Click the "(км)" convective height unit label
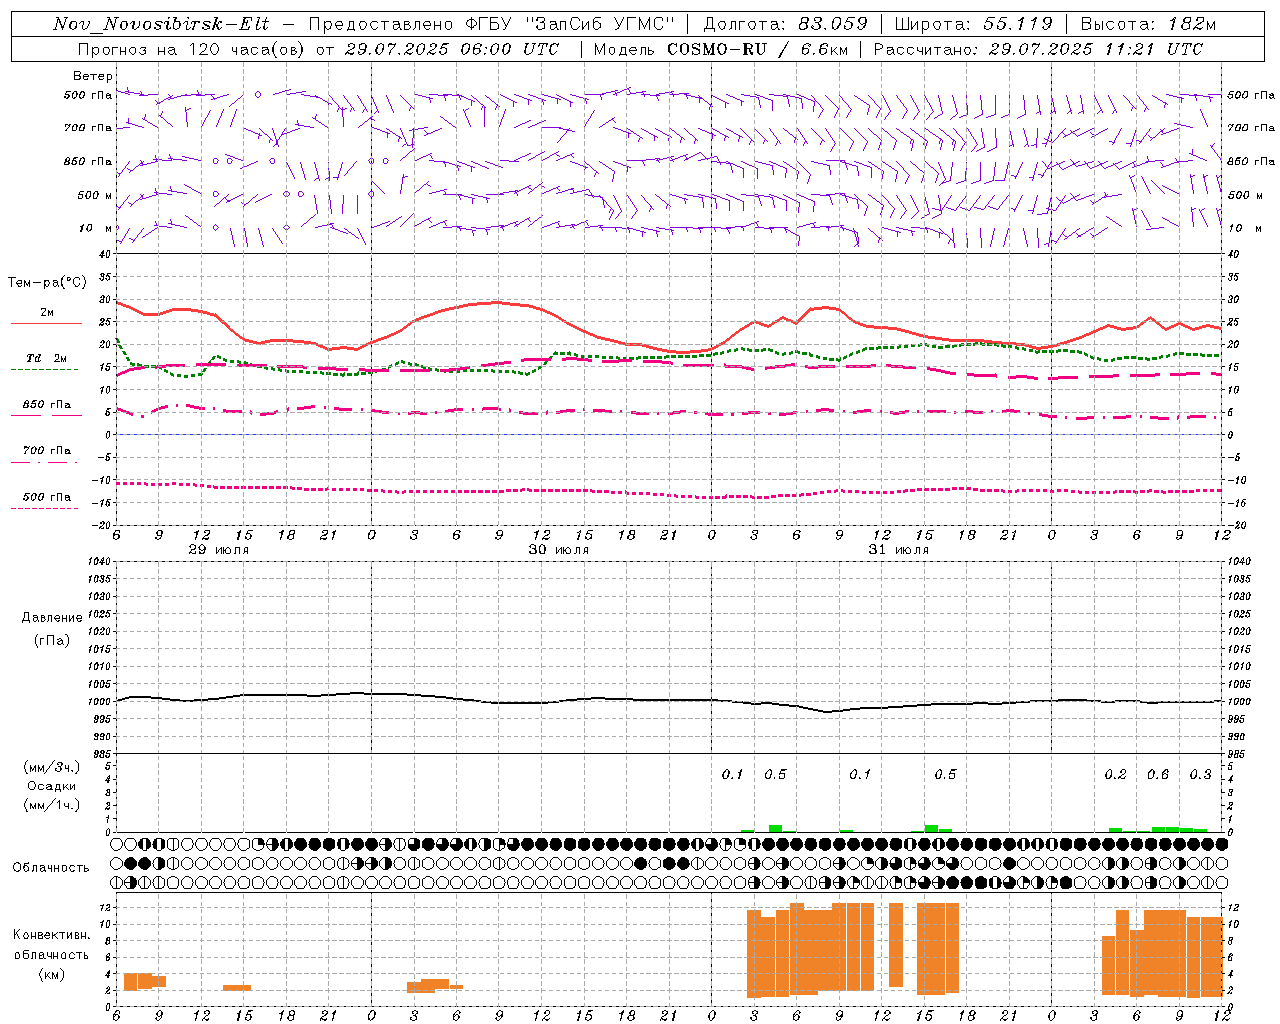 point(52,974)
